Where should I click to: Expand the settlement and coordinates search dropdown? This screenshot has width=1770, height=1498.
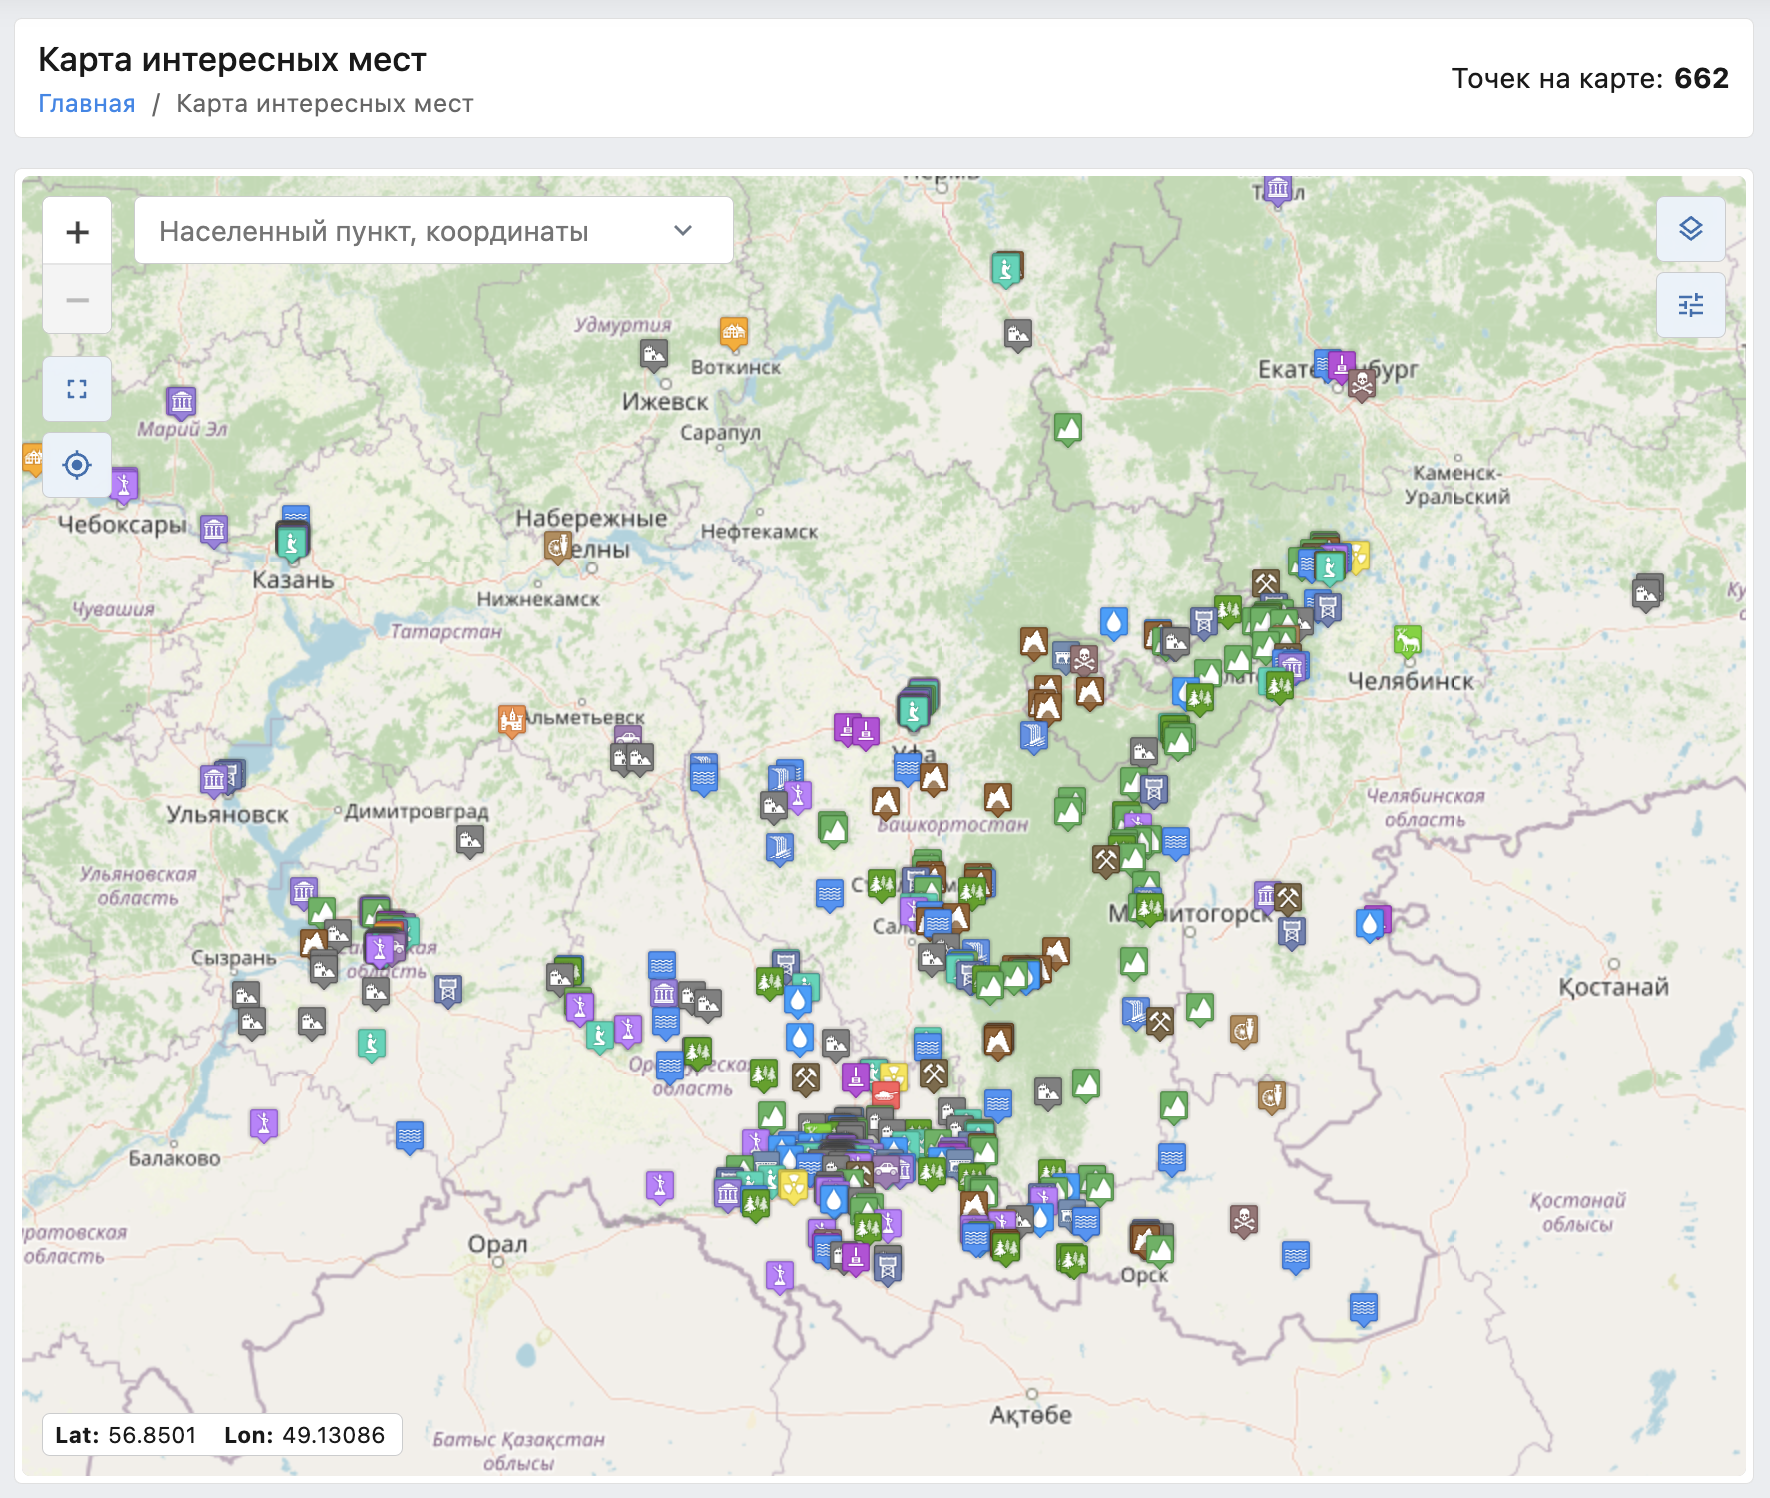(x=433, y=231)
